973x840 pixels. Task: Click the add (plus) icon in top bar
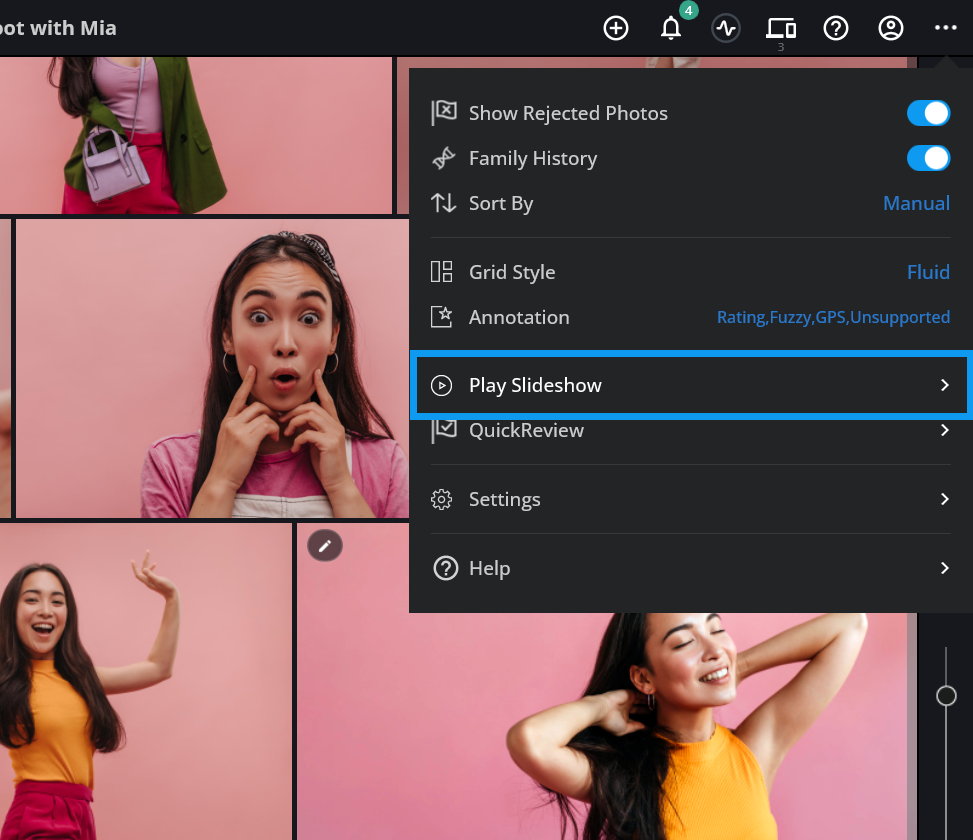tap(616, 28)
